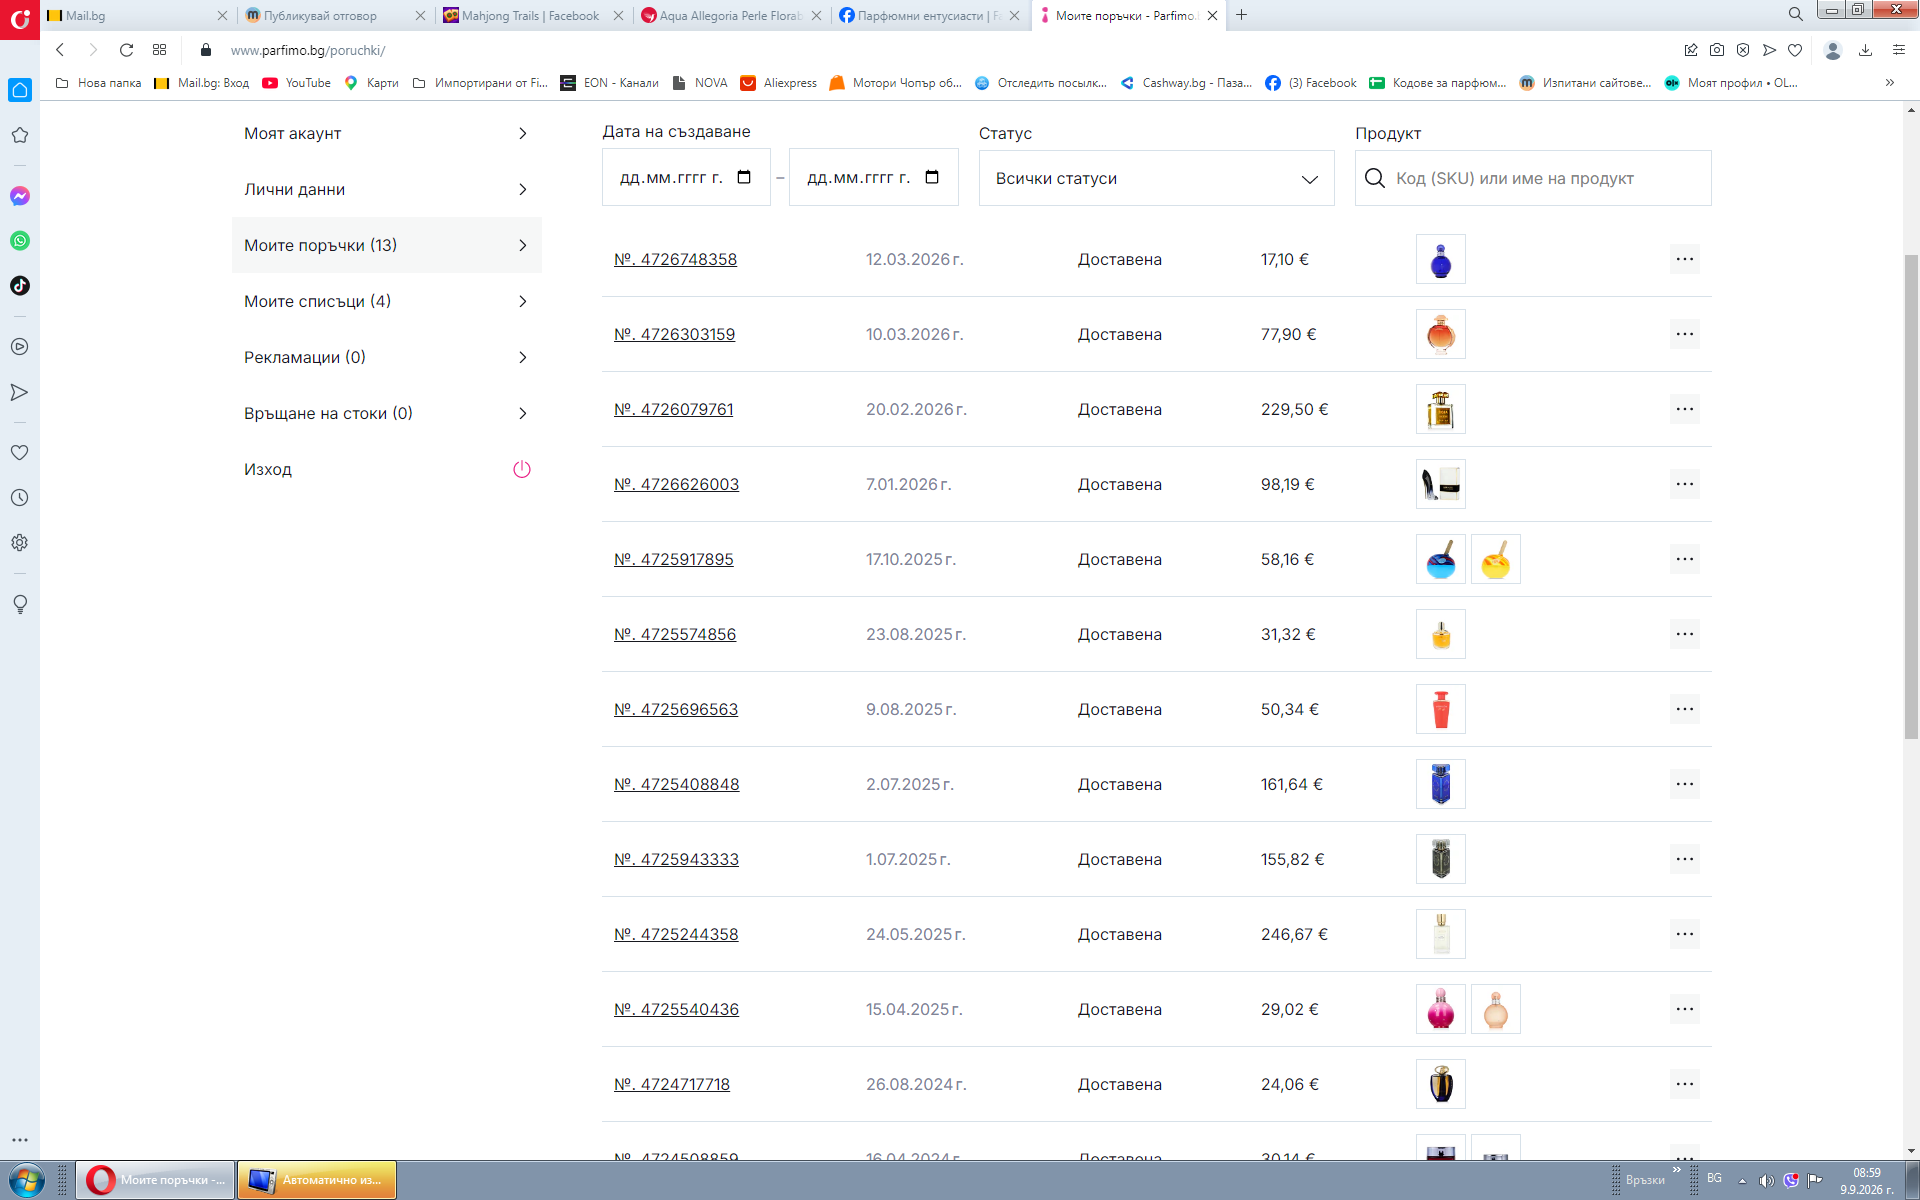Open order link № 4726303159

pyautogui.click(x=674, y=334)
